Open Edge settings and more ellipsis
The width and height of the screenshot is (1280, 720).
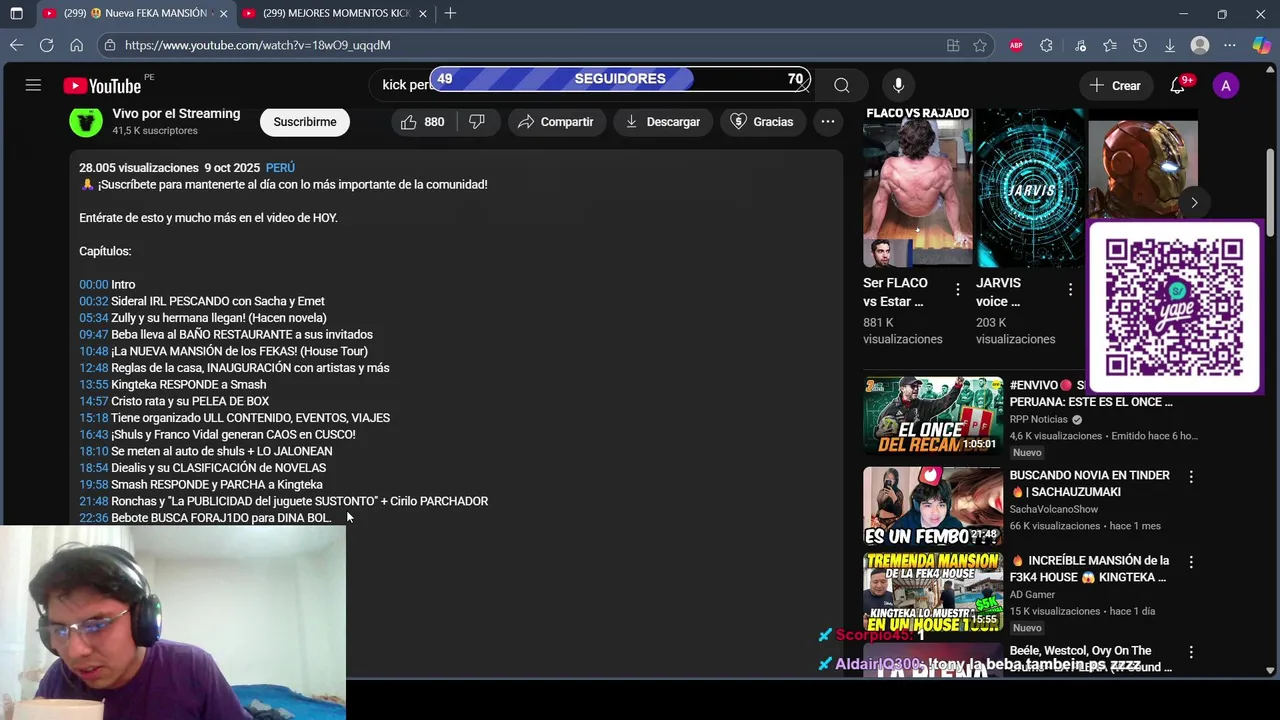point(1230,45)
